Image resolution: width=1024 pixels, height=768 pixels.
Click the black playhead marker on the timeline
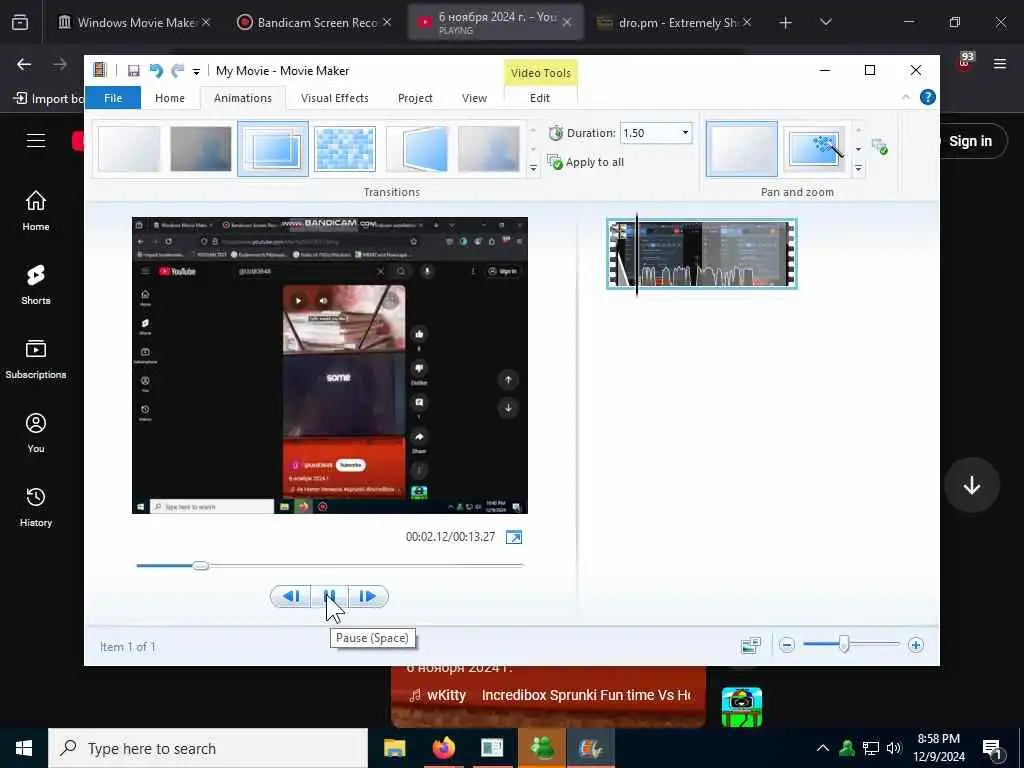click(x=637, y=255)
